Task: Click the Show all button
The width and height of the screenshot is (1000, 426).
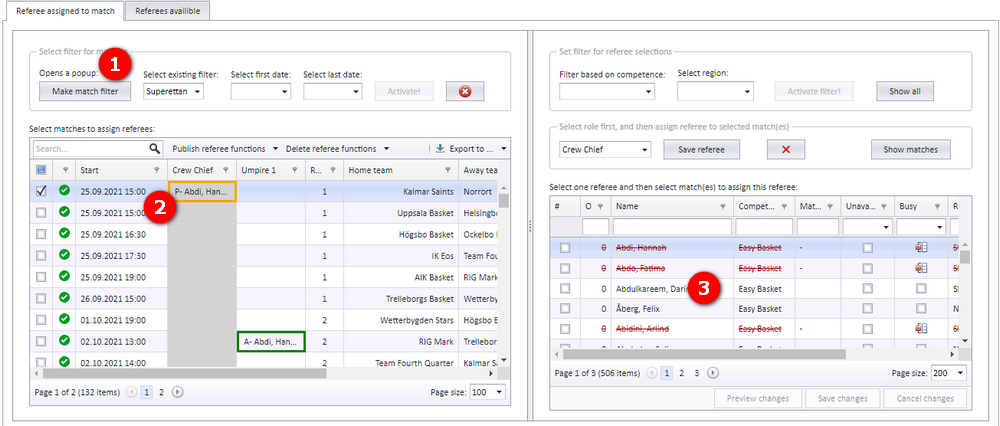Action: click(905, 91)
